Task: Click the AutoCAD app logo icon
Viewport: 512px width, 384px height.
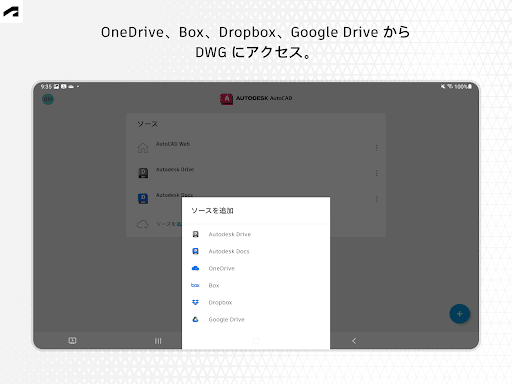Action: (x=227, y=99)
